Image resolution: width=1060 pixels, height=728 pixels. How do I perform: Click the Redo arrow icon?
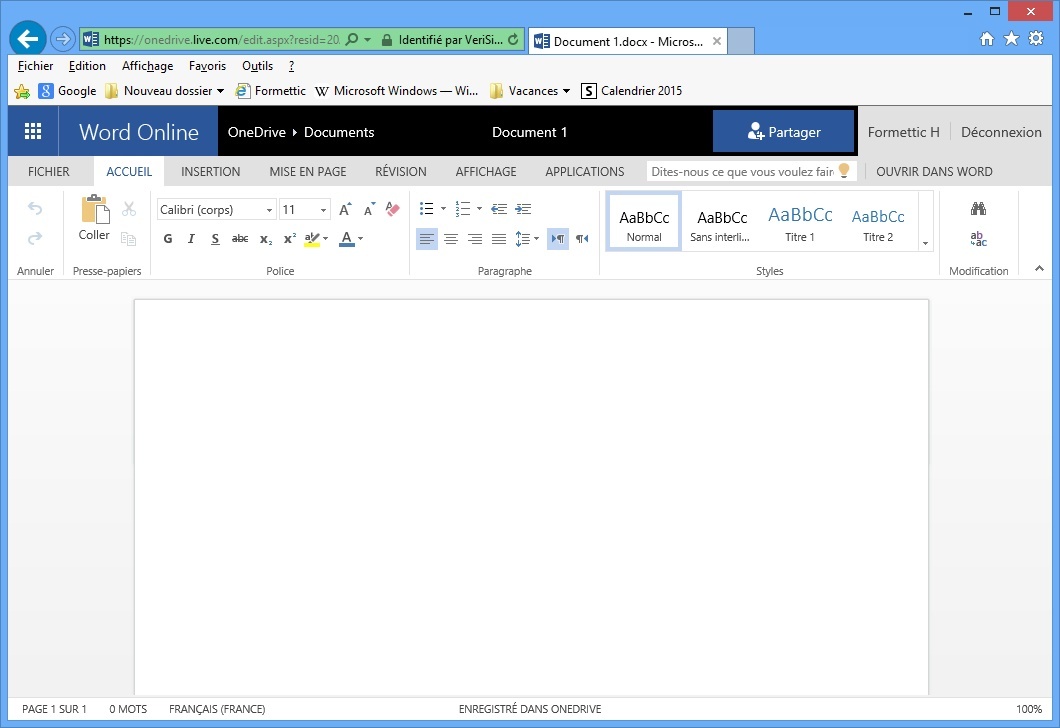[x=35, y=238]
